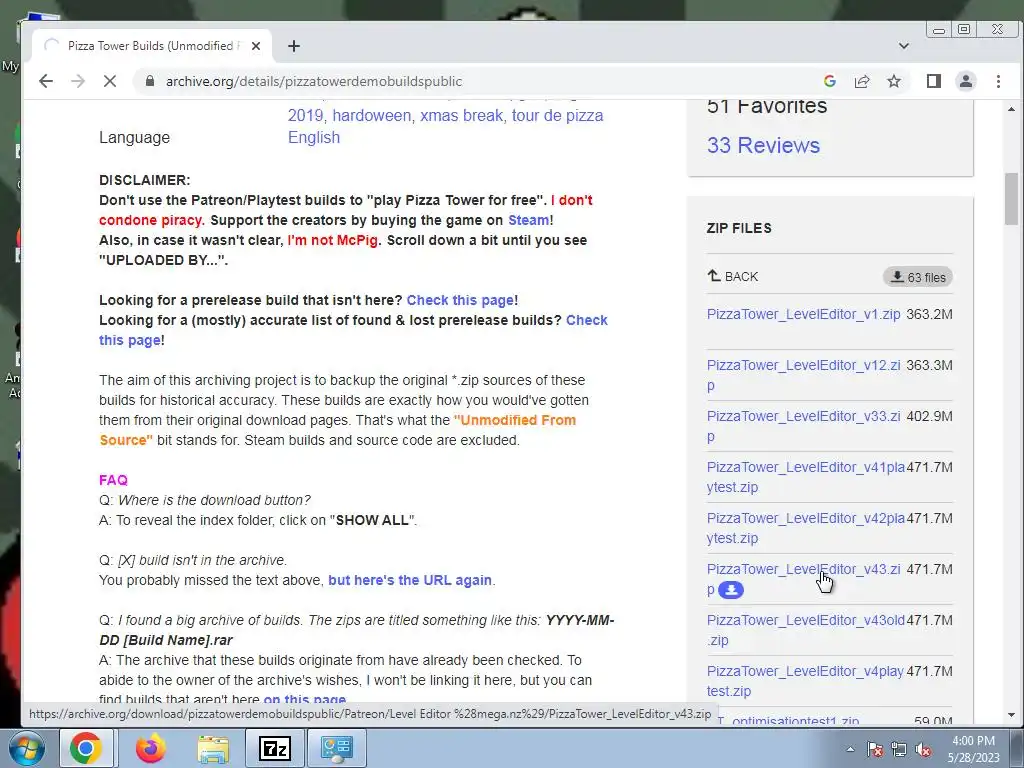This screenshot has height=768, width=1024.
Task: Open the control panel taskbar icon
Action: [x=336, y=748]
